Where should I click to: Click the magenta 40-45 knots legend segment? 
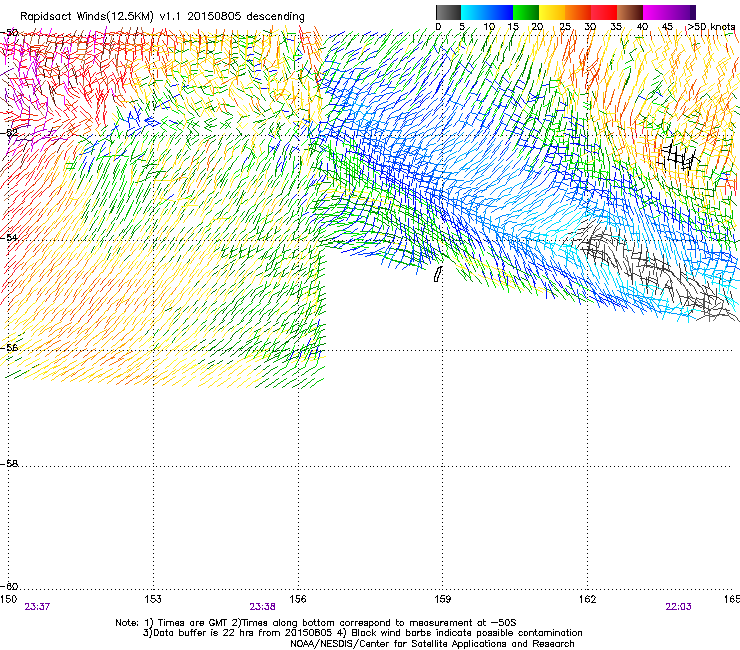tap(656, 12)
